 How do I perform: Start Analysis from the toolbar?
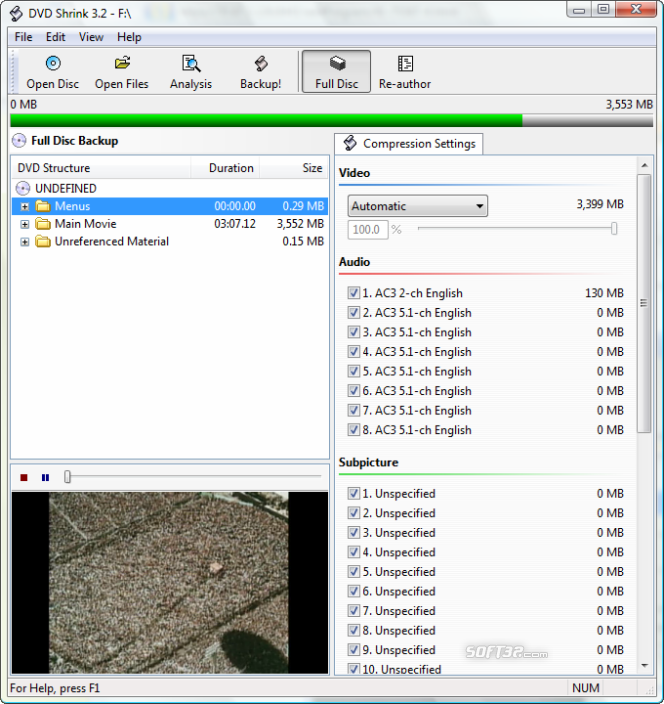point(190,72)
